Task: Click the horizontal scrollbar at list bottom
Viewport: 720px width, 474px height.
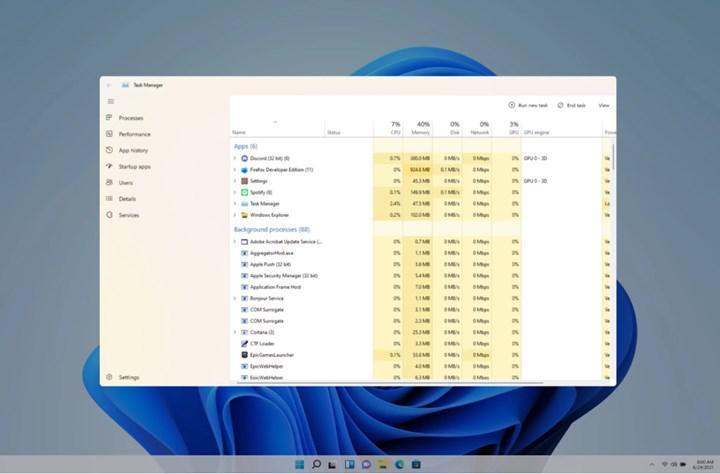Action: [390, 382]
